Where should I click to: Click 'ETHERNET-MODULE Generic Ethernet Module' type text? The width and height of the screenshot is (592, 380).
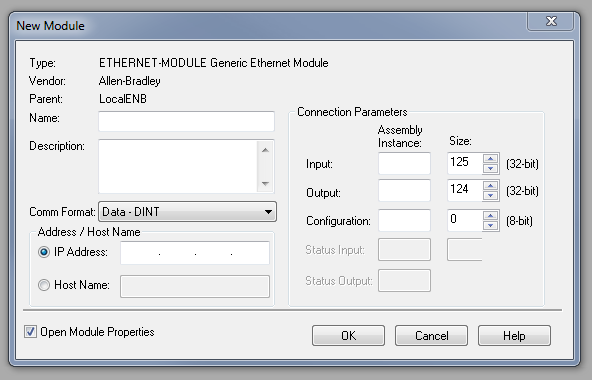(x=214, y=63)
